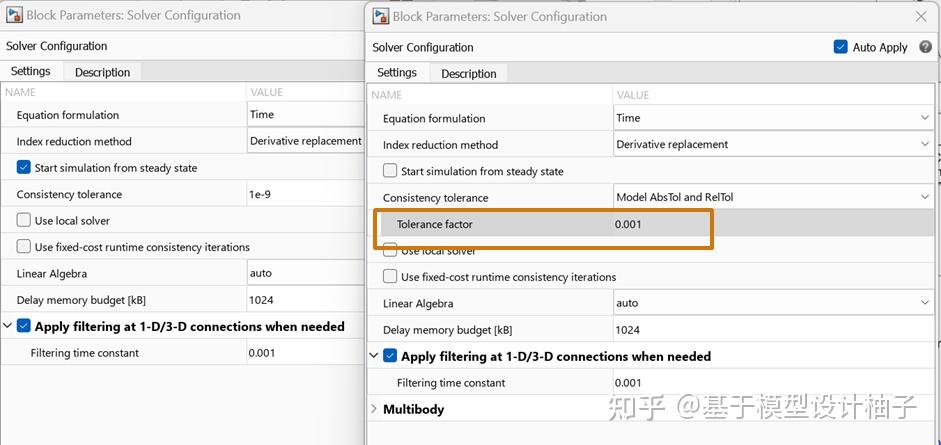Select Index reduction method label in right window

(440, 145)
